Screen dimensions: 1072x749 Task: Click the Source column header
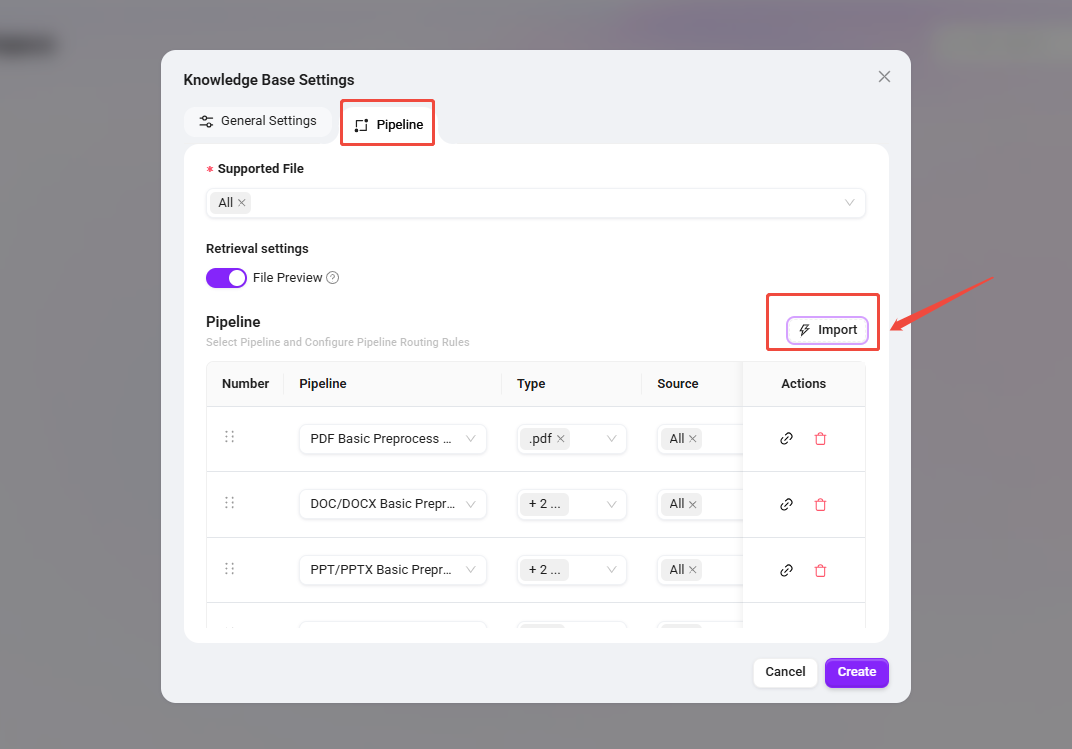678,384
